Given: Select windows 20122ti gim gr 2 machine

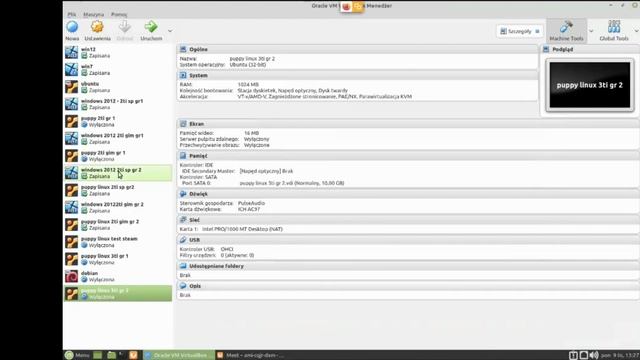Looking at the screenshot, I should (x=118, y=207).
